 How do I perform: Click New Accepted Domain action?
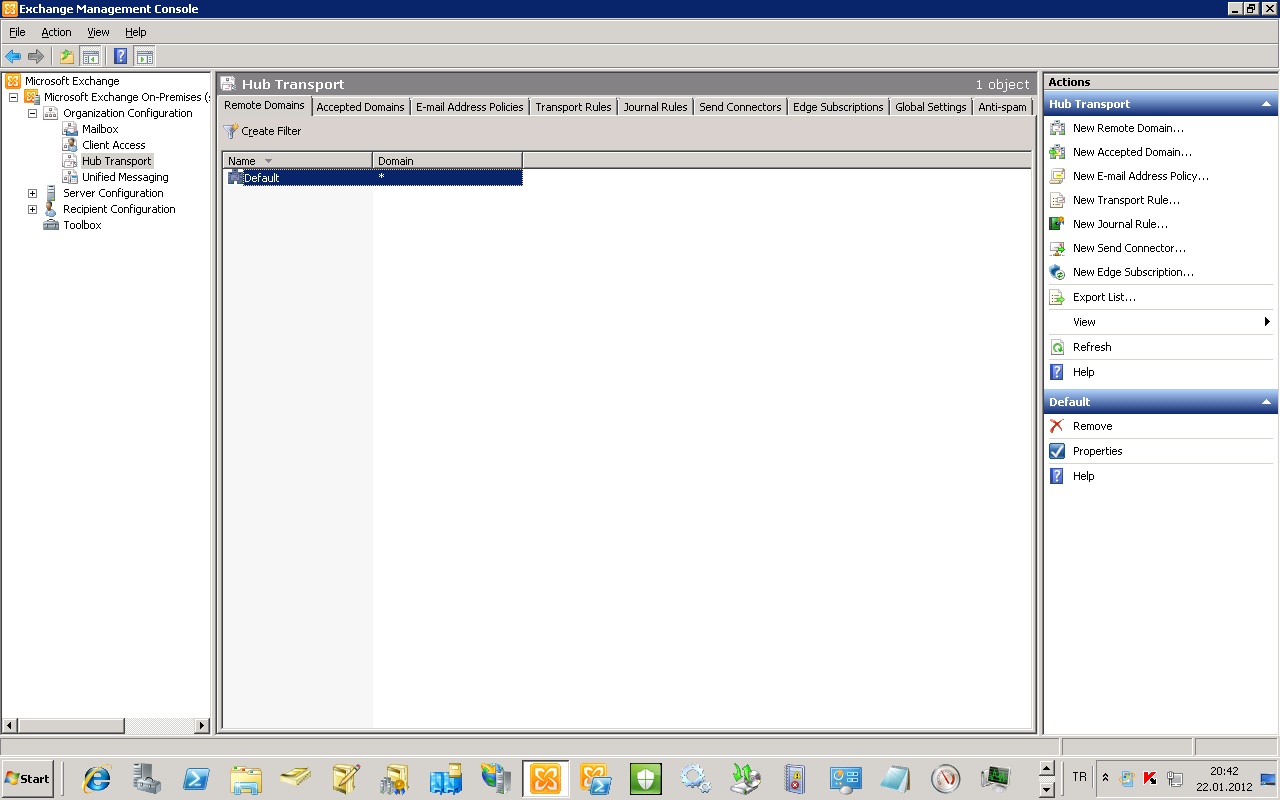pyautogui.click(x=1132, y=152)
